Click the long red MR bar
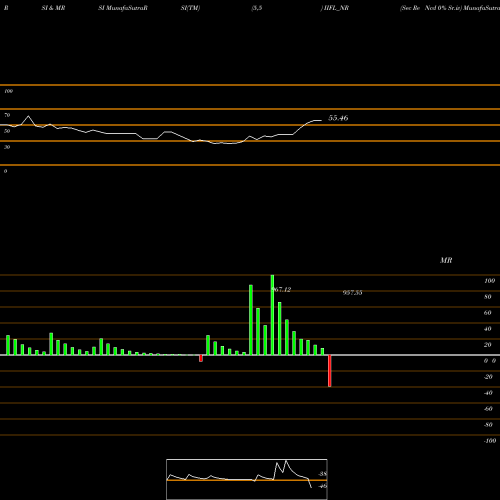The image size is (500, 500). 330,371
